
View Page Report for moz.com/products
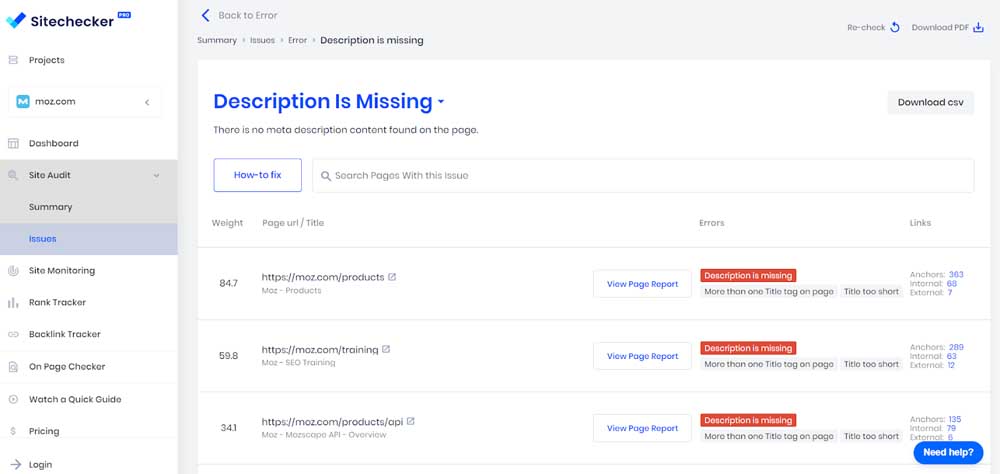642,284
